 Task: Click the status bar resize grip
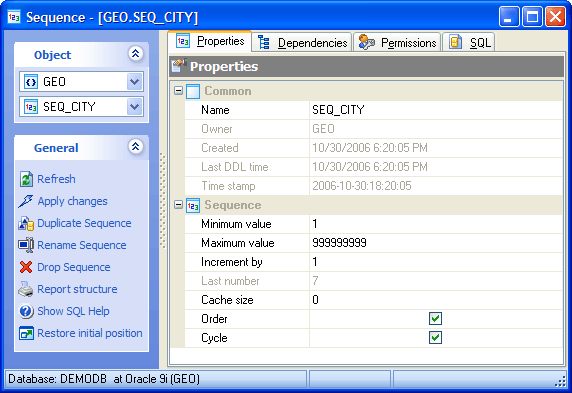point(560,381)
